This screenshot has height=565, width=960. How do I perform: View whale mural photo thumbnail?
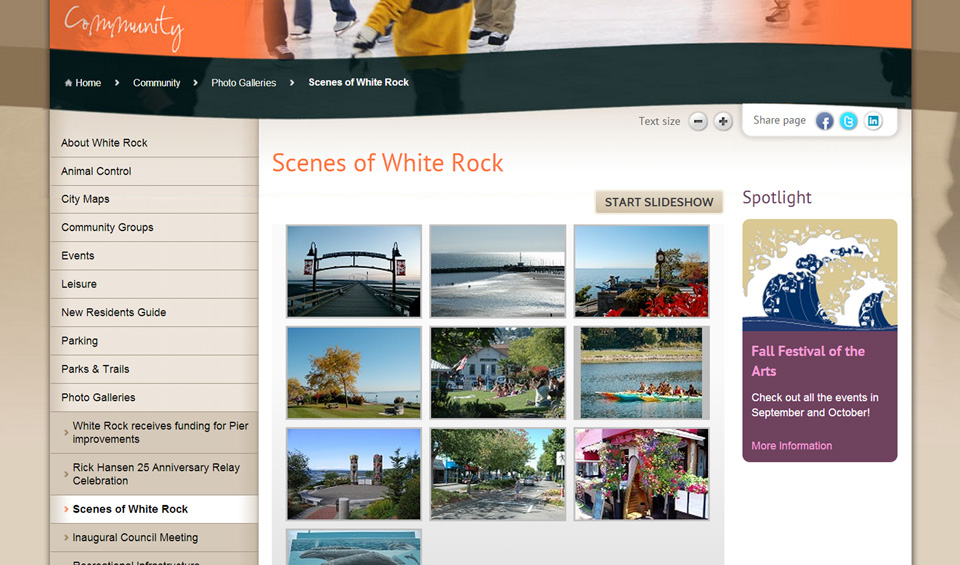coord(354,547)
